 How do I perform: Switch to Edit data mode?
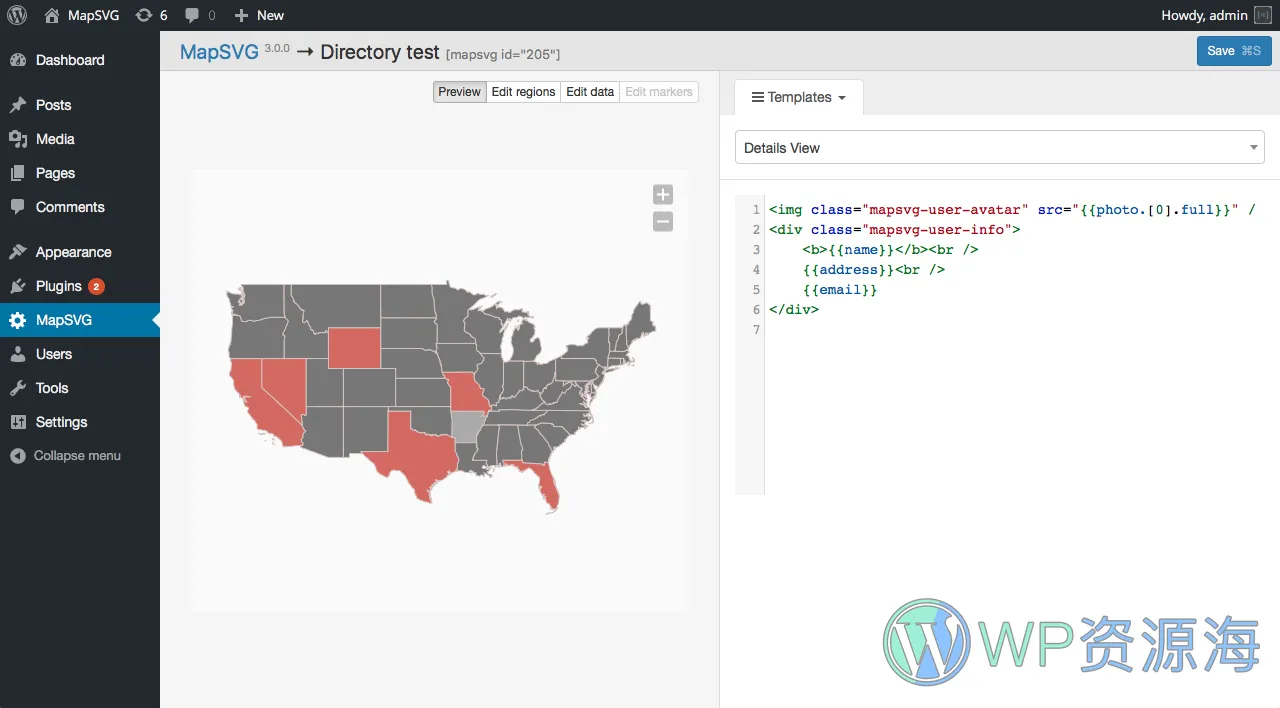(590, 92)
